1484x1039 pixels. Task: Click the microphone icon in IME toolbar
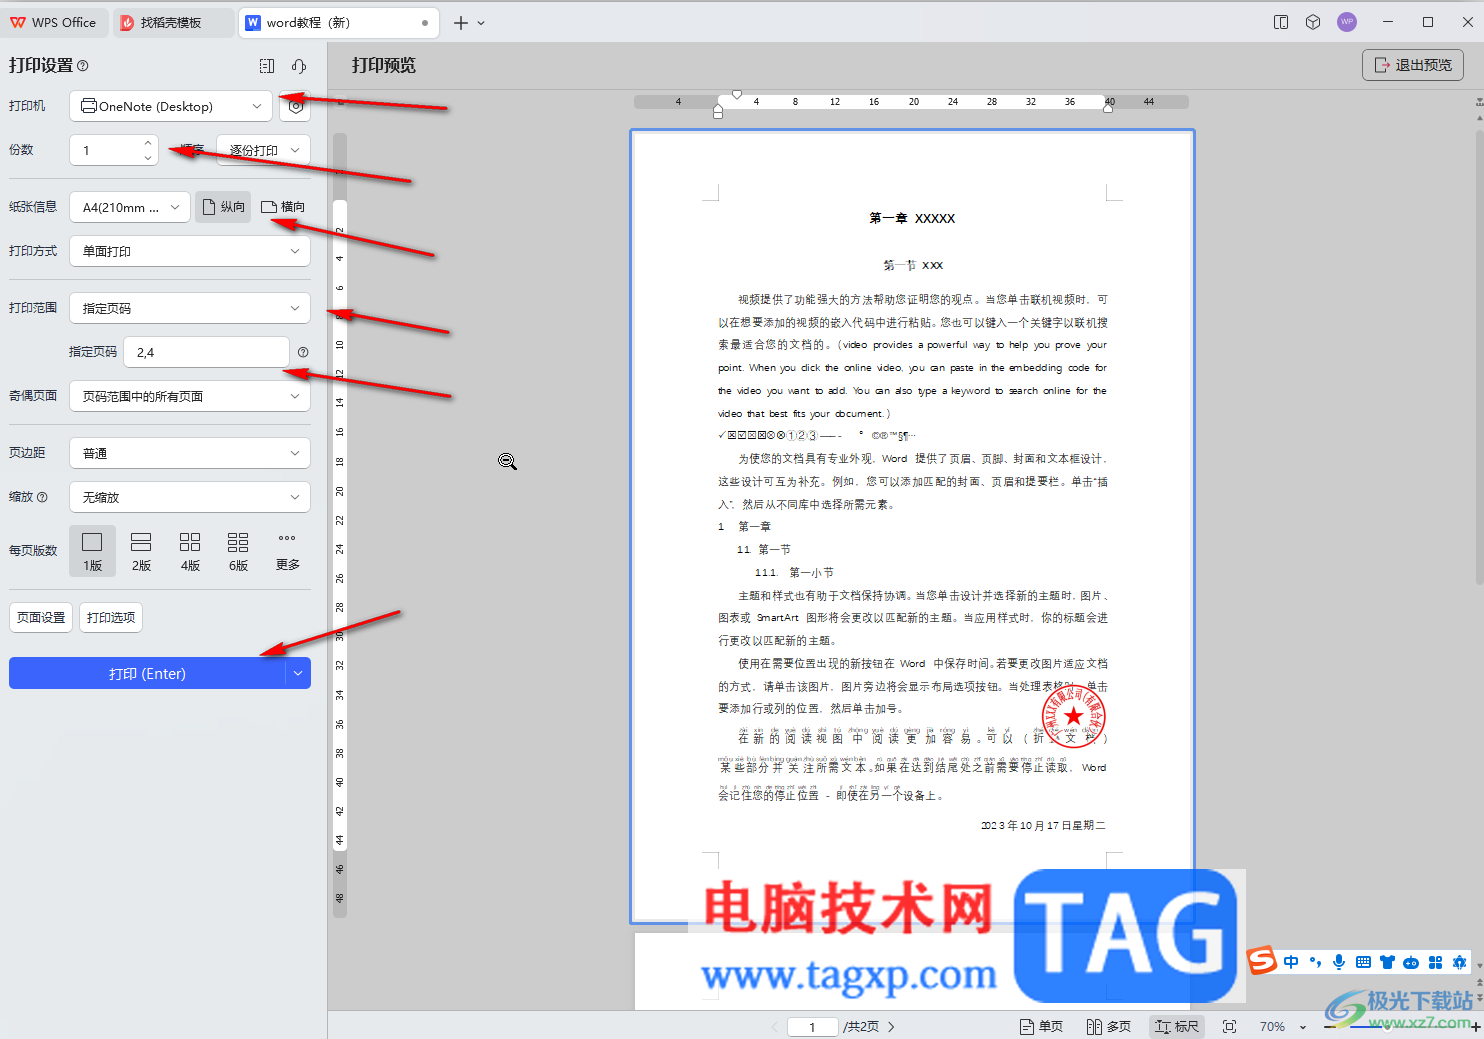(1339, 962)
